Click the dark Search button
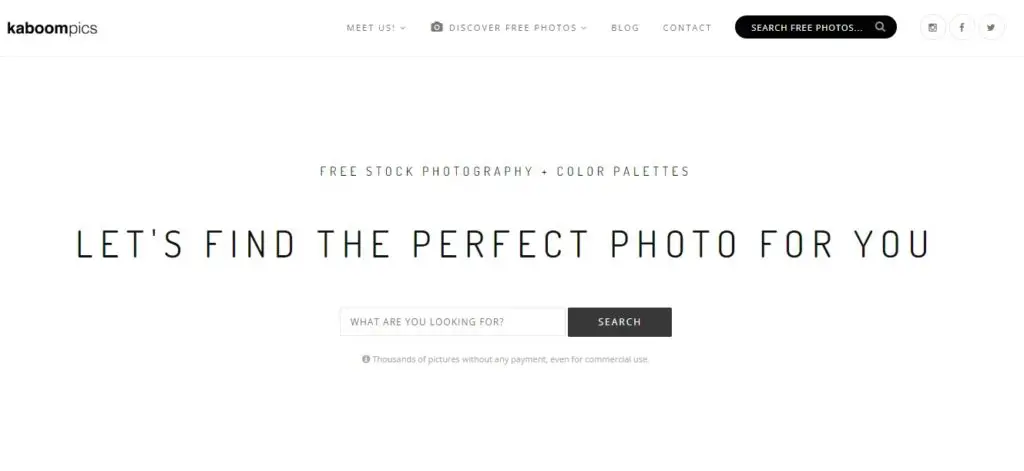This screenshot has width=1024, height=471. (620, 322)
